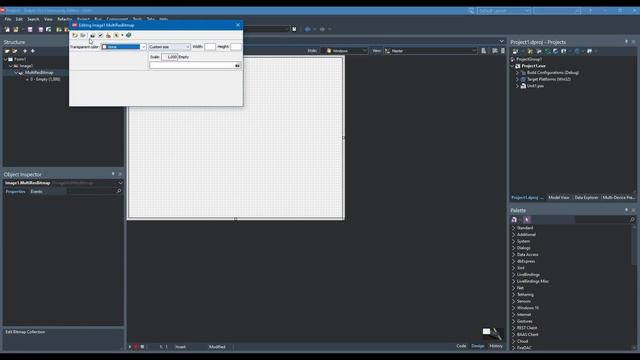Open the View dropdown (Master)
This screenshot has width=640, height=360.
430,51
